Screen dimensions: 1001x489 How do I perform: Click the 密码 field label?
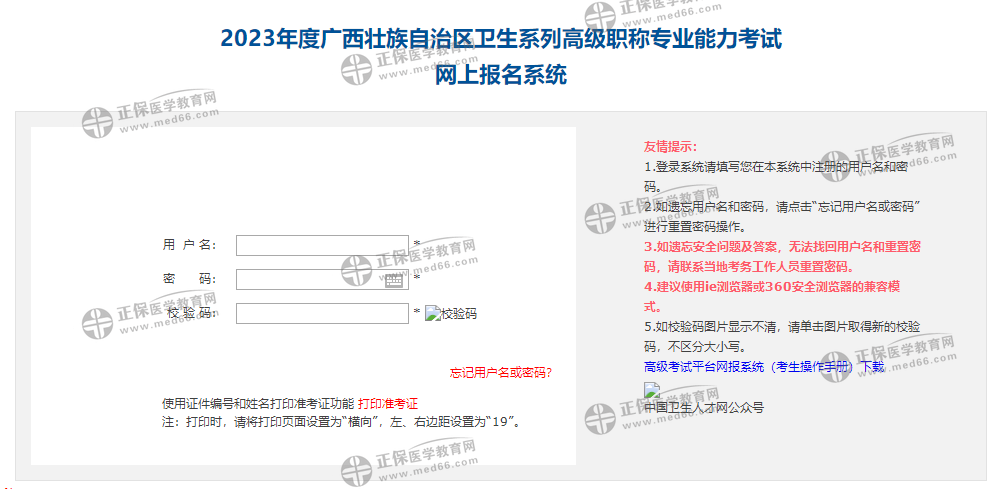pyautogui.click(x=189, y=280)
